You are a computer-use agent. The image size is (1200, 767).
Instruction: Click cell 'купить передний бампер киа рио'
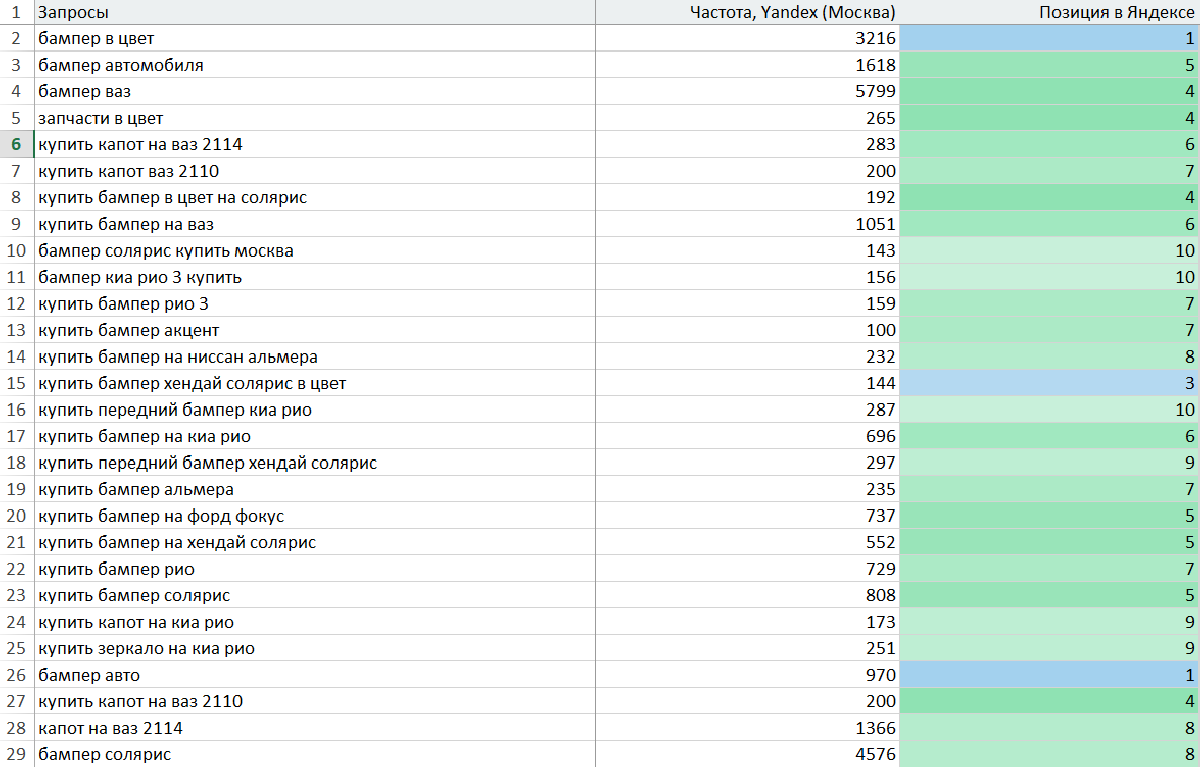tap(315, 409)
